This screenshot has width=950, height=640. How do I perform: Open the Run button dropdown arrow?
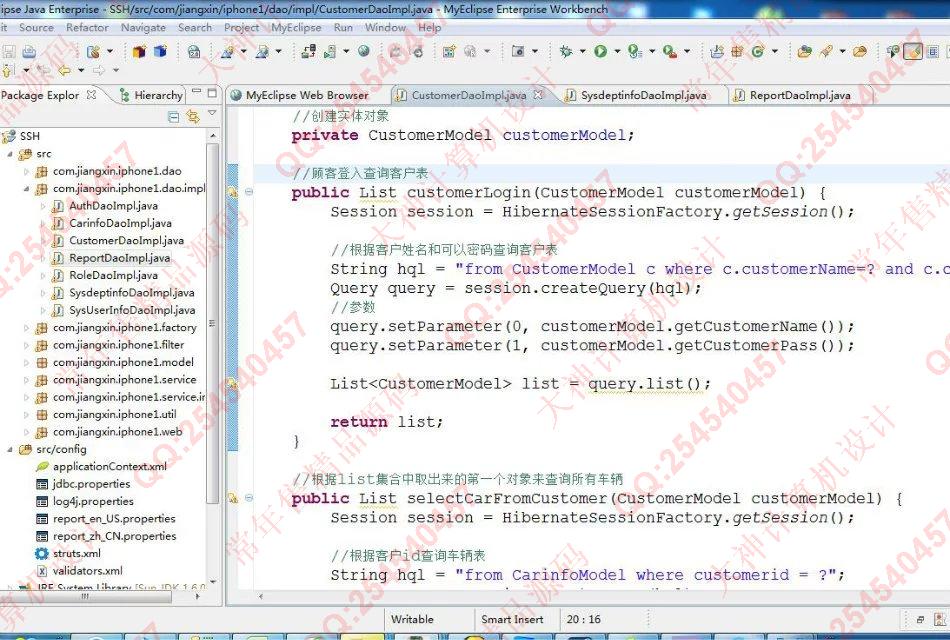click(x=617, y=52)
